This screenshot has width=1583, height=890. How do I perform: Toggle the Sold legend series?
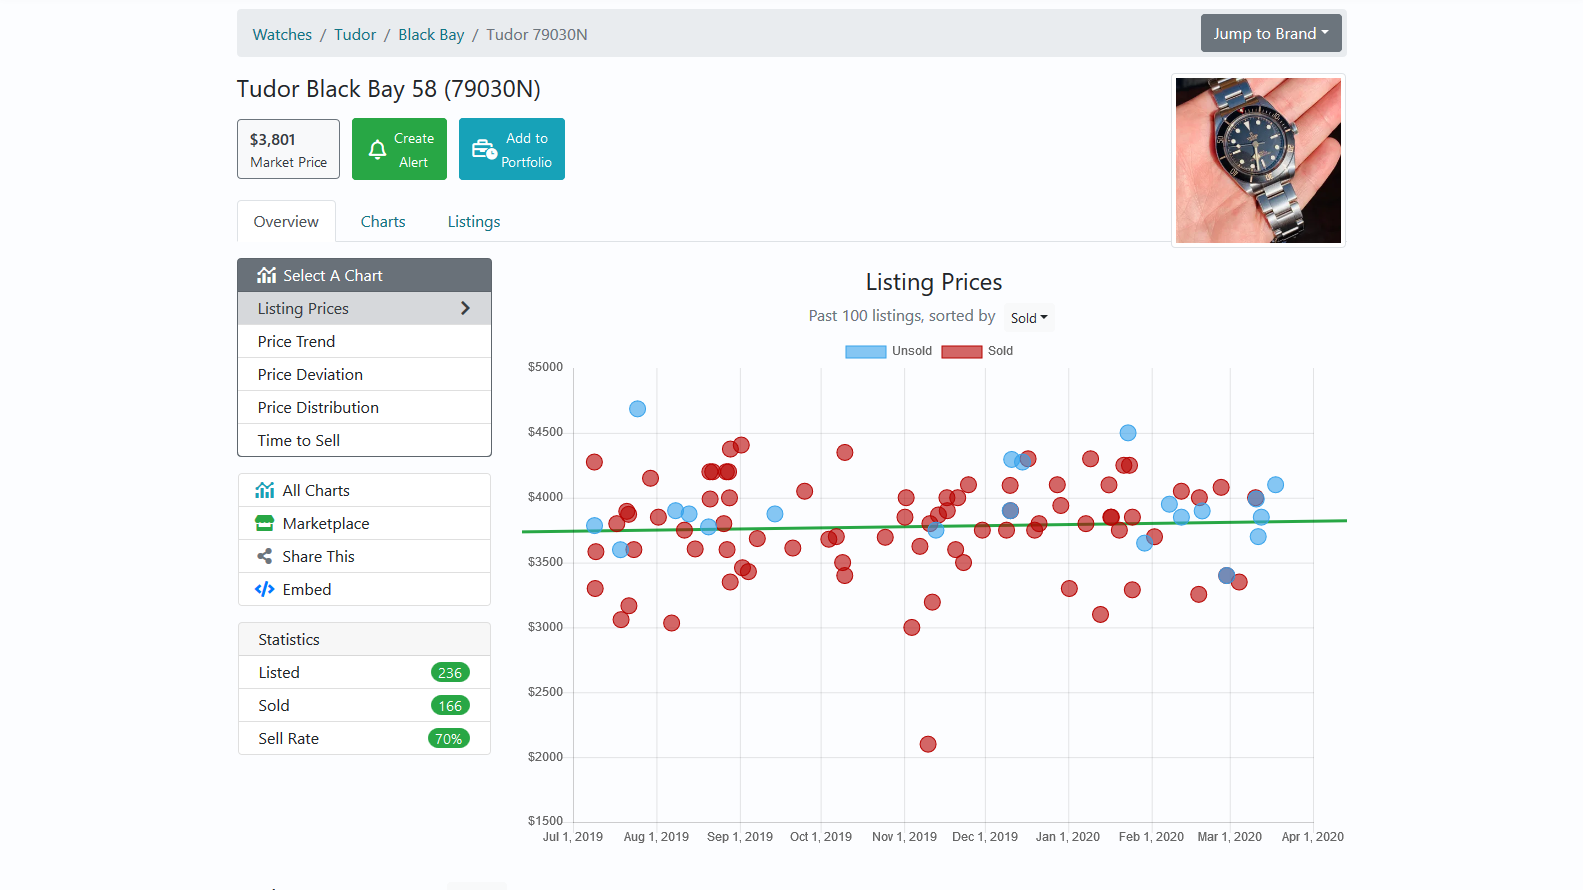pos(977,351)
